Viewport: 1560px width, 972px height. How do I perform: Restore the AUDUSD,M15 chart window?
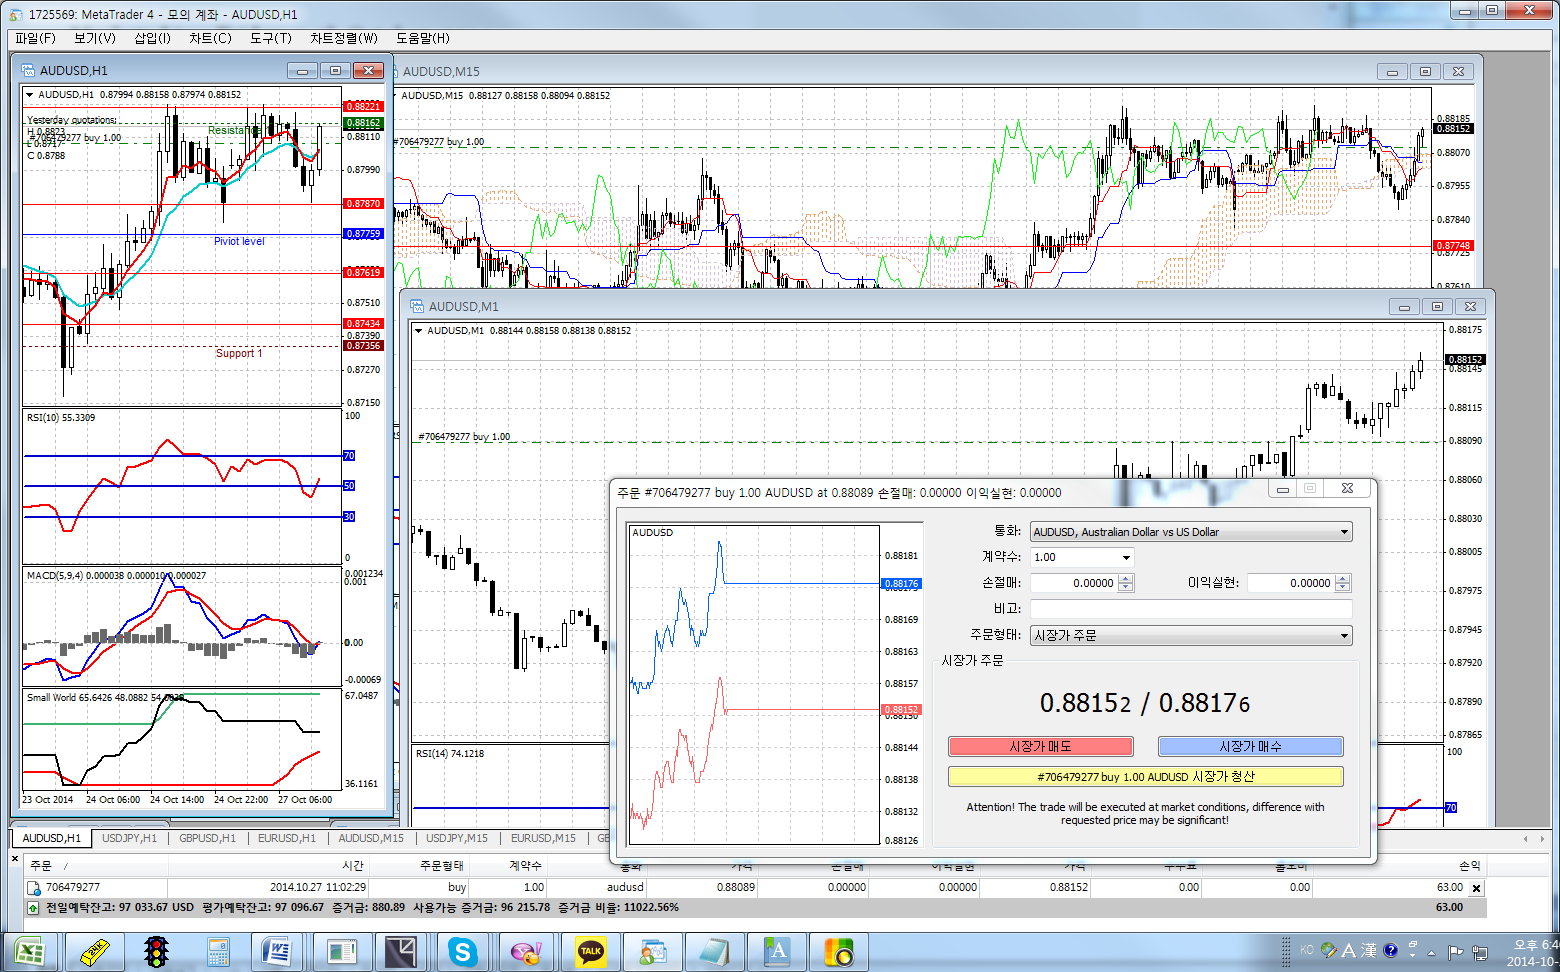1425,71
